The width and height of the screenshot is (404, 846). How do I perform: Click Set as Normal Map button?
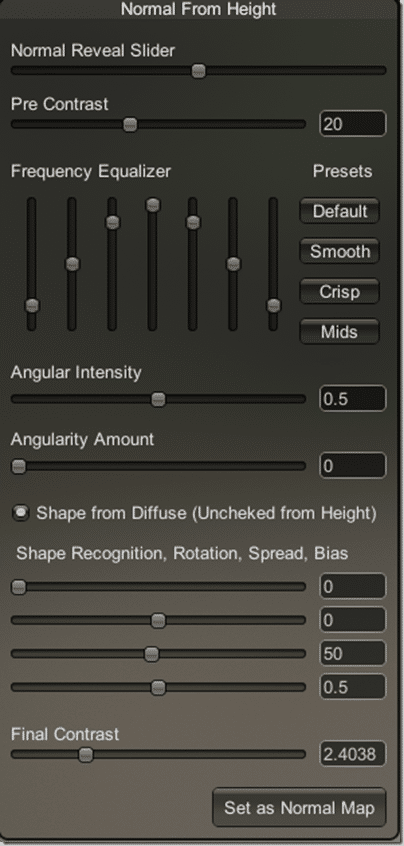(x=299, y=808)
